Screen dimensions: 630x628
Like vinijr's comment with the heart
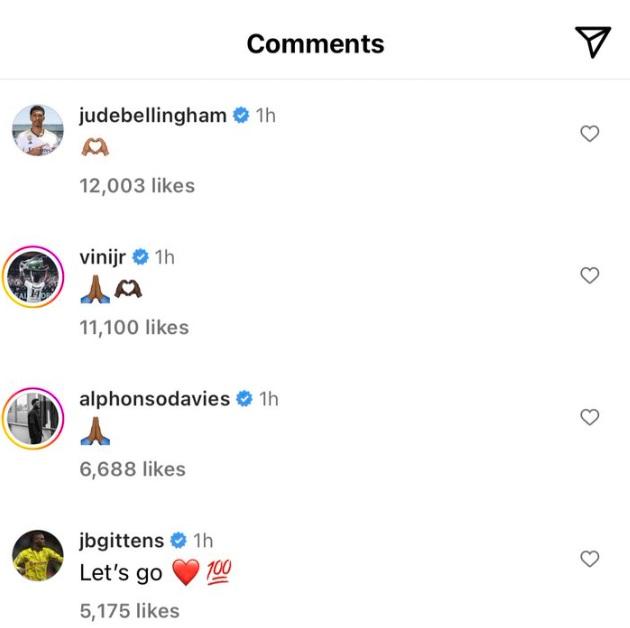[x=590, y=275]
